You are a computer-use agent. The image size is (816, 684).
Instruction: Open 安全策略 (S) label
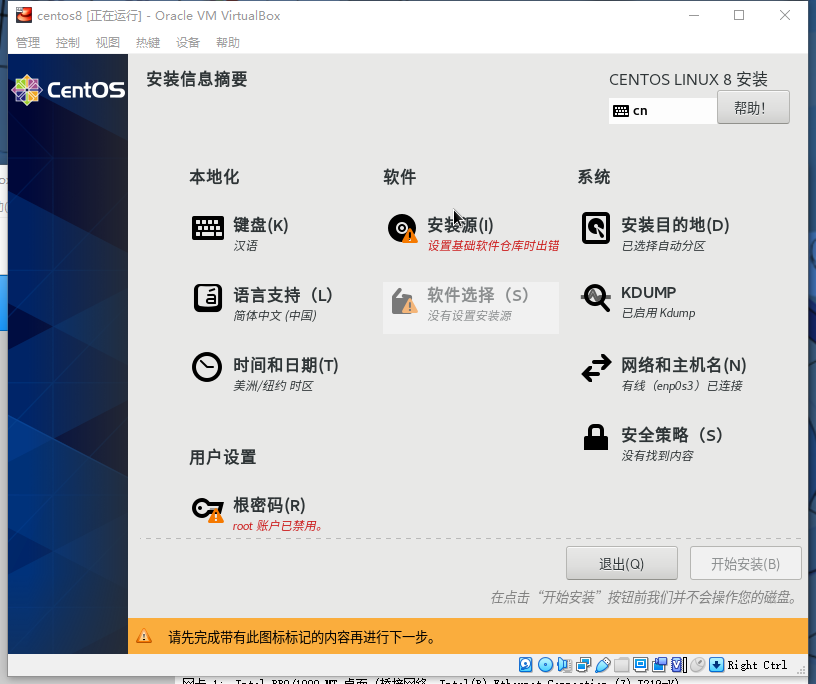672,435
